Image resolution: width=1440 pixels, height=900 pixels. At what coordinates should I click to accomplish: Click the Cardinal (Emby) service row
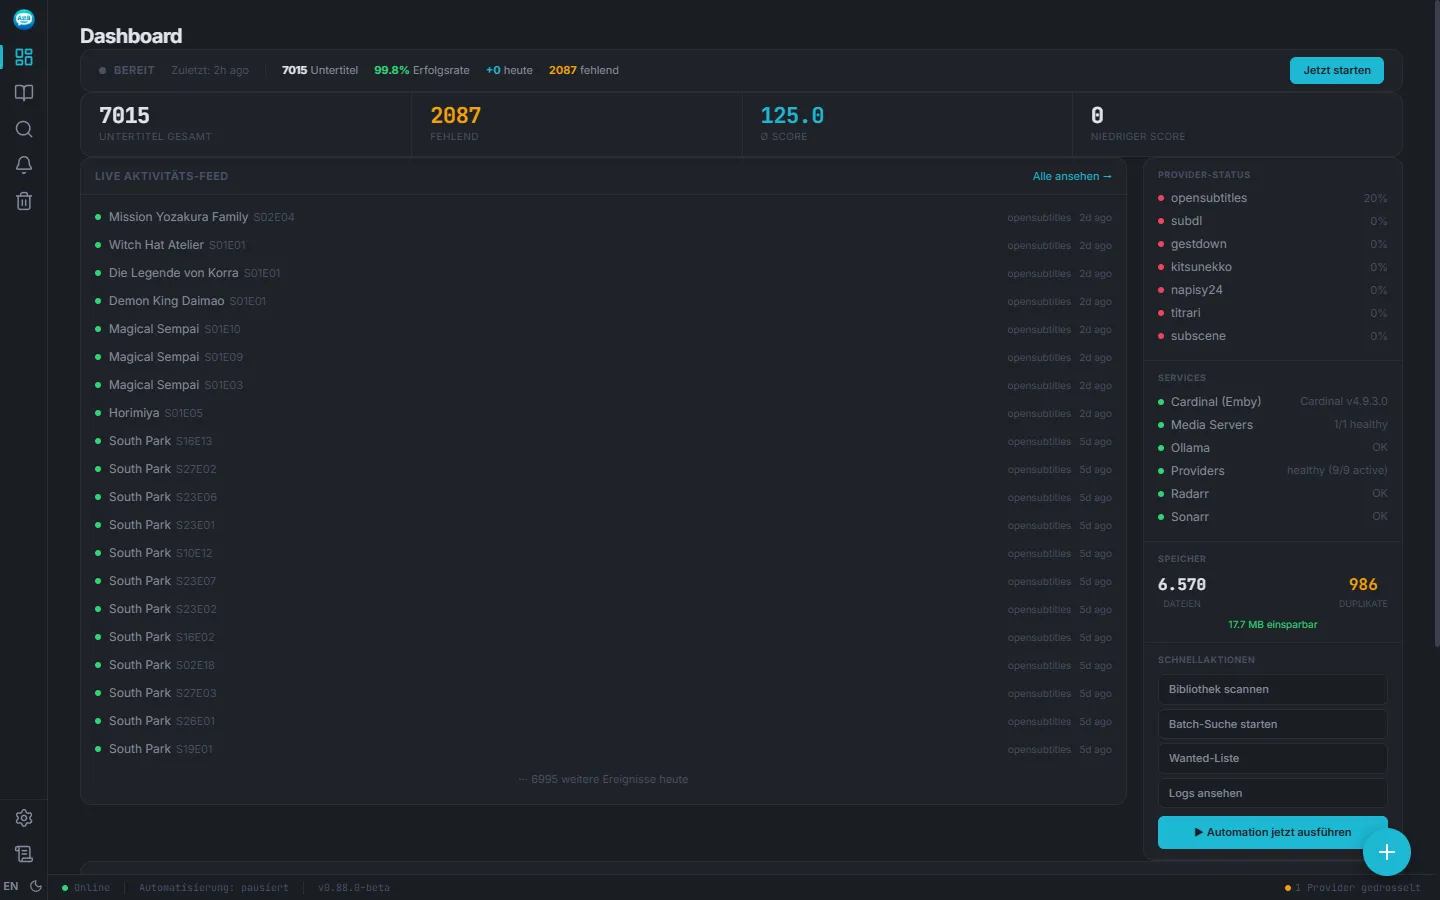tap(1272, 402)
